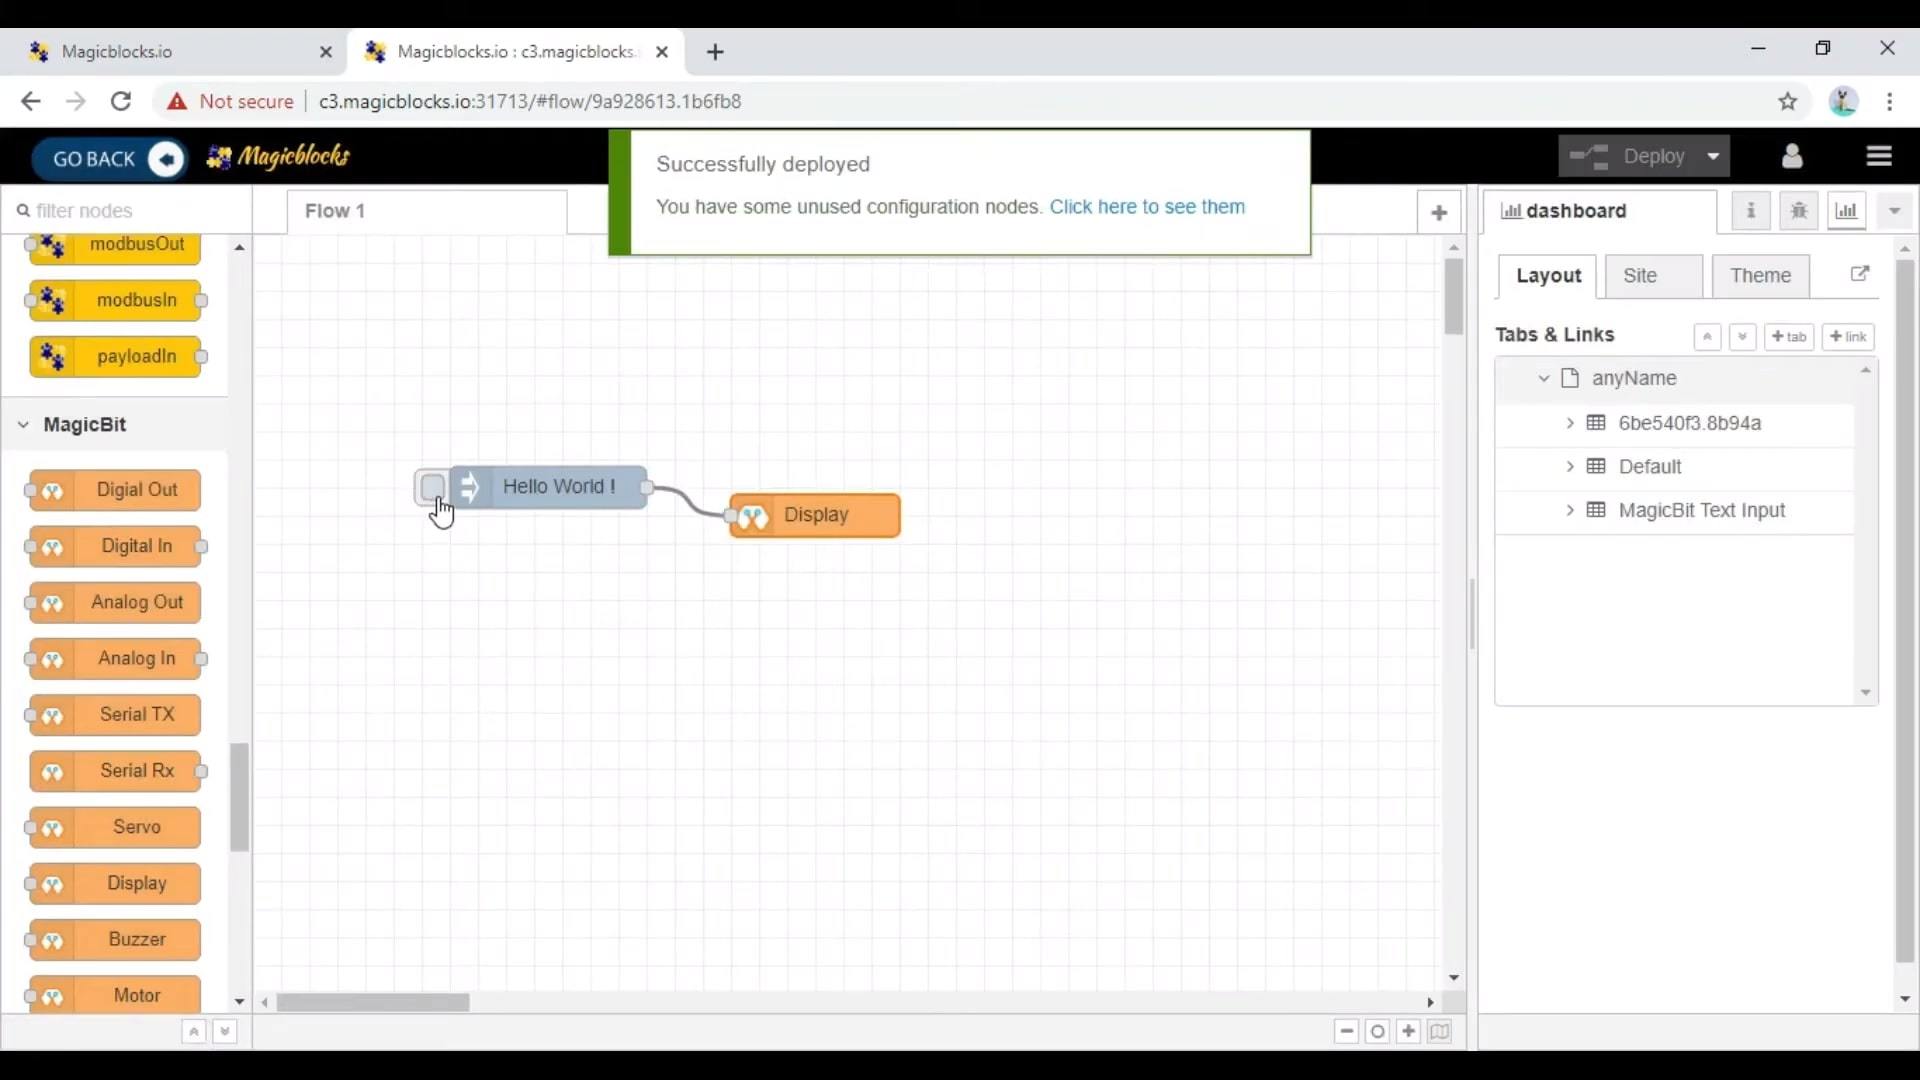The image size is (1920, 1080).
Task: Open the sidebar tabs dropdown arrow
Action: tap(1894, 211)
